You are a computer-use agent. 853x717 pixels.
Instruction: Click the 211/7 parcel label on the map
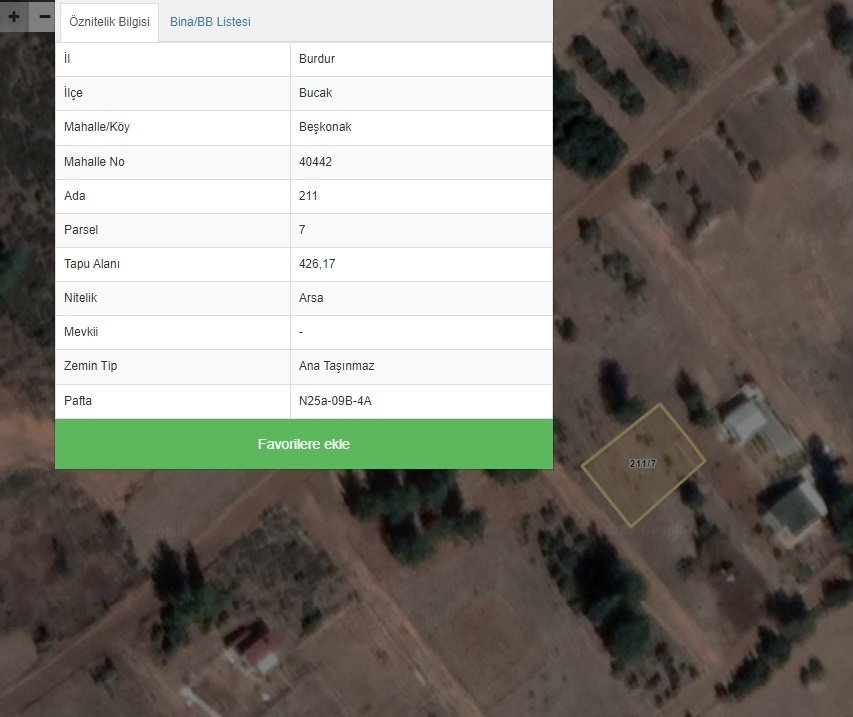pos(642,464)
